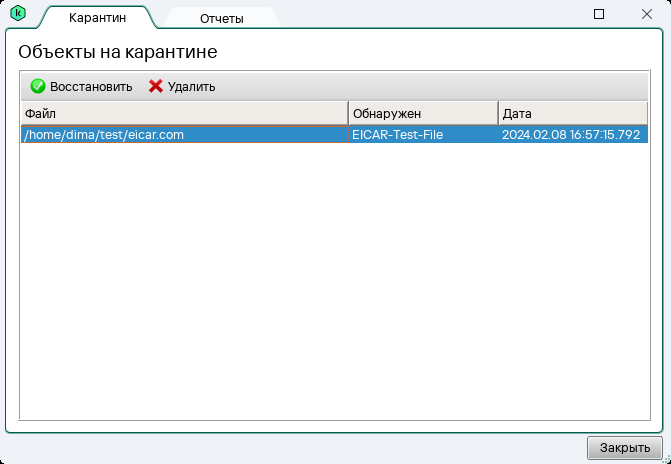Click the red X Удалить icon

tap(155, 86)
